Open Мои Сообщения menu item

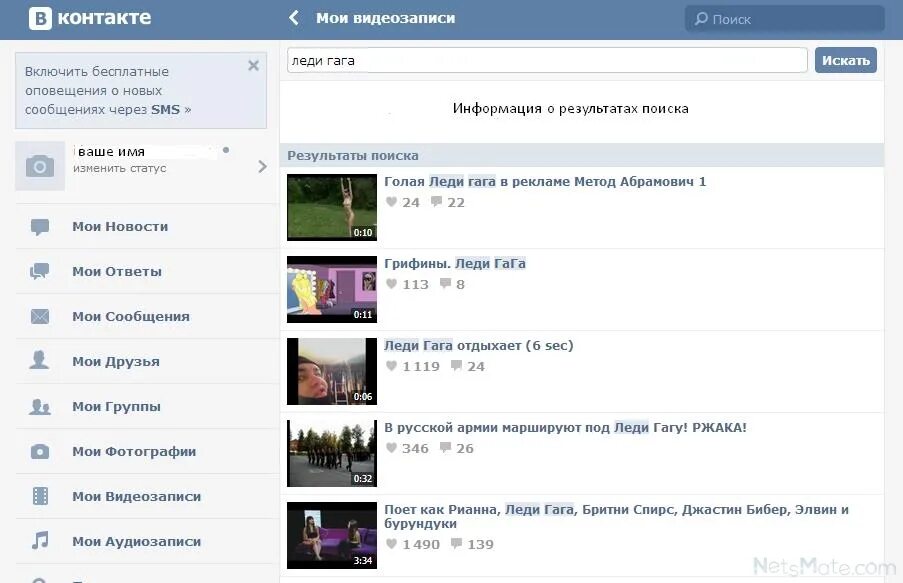click(147, 316)
